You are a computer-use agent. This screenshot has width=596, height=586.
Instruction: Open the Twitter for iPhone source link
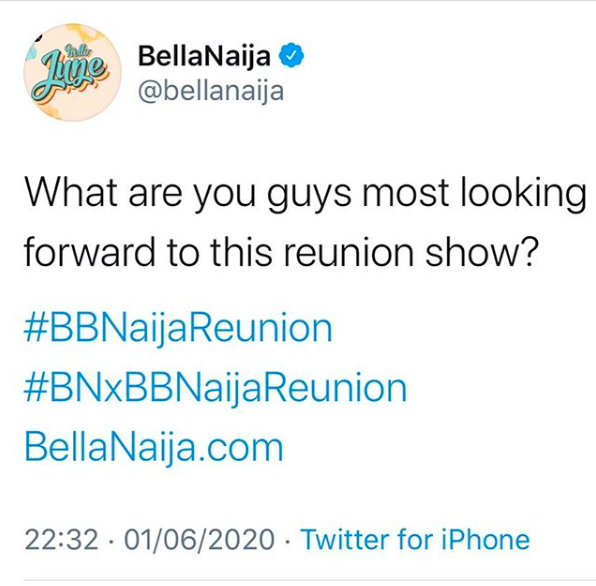click(415, 539)
